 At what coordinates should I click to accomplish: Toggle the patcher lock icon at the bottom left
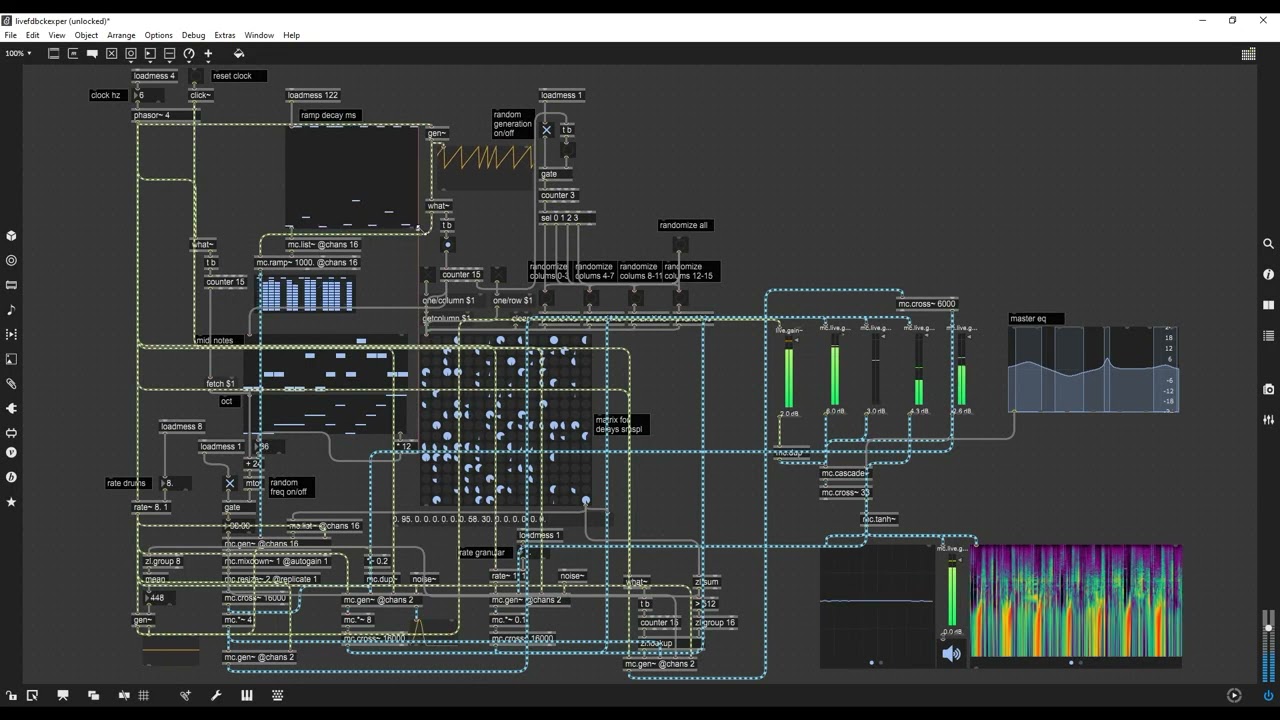point(11,695)
